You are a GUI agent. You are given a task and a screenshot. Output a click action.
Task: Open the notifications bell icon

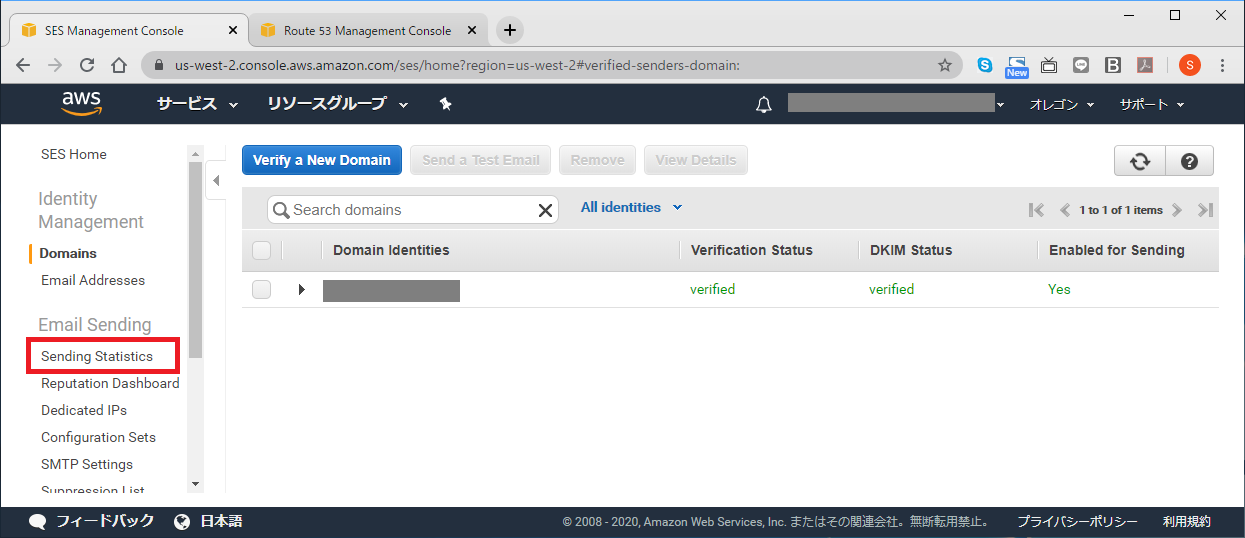[764, 104]
